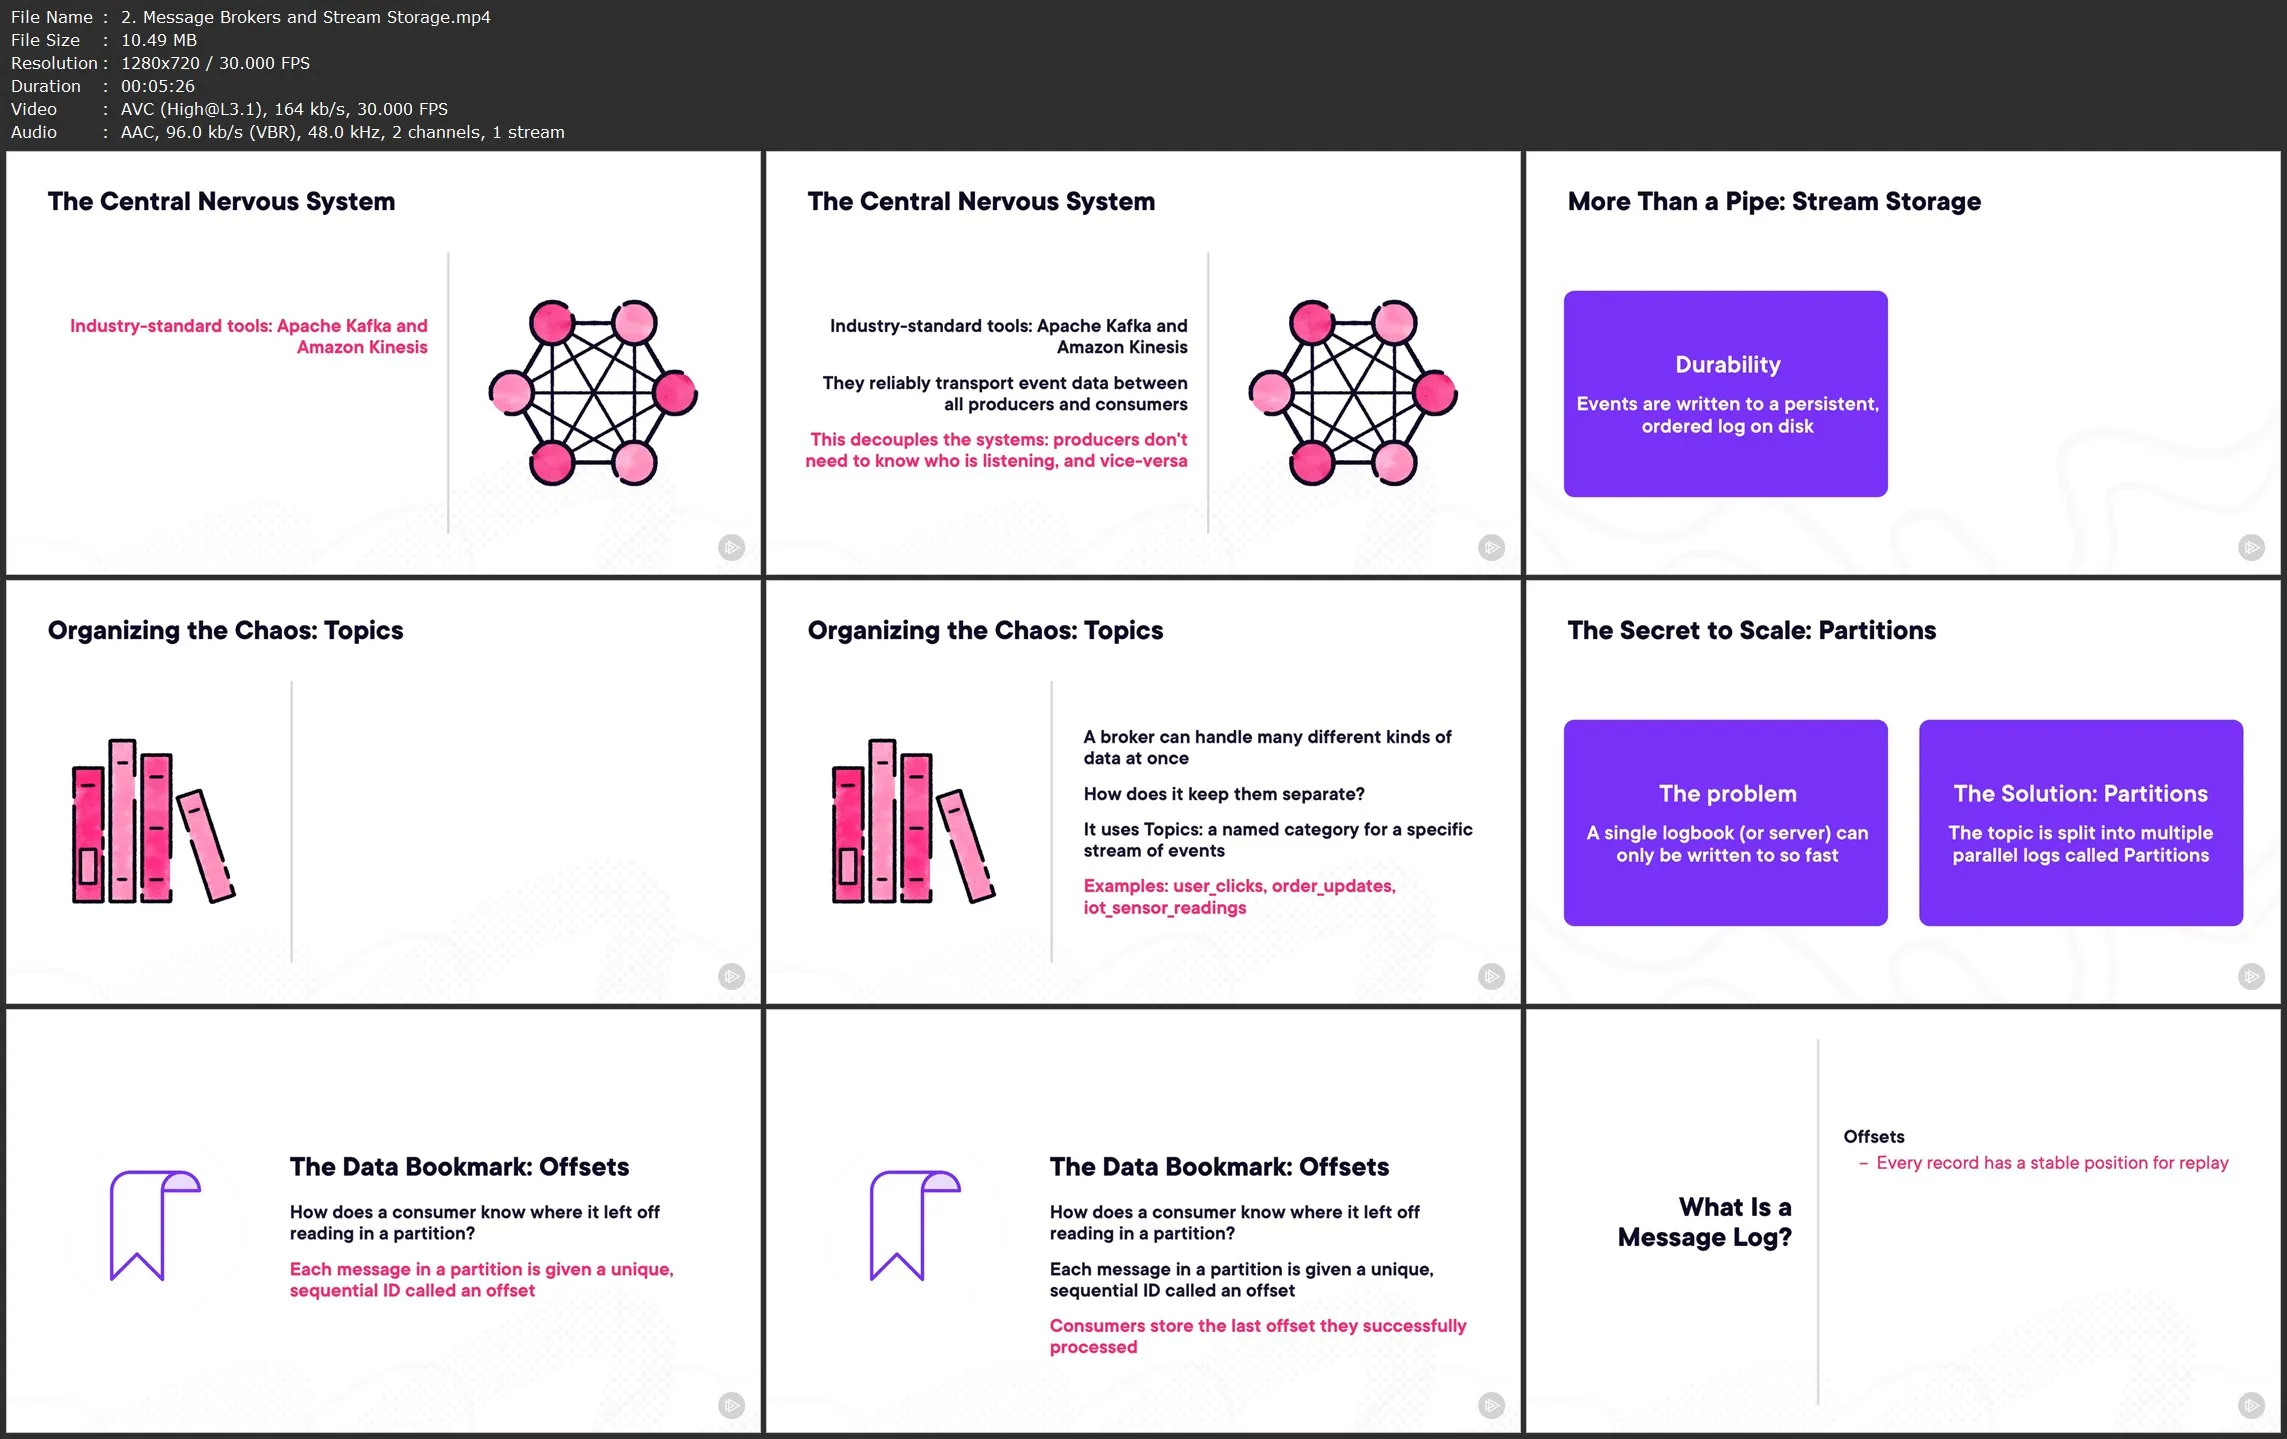Click 'The Solution: Partitions' card
Screen dimensions: 2287x1439
click(x=2080, y=822)
